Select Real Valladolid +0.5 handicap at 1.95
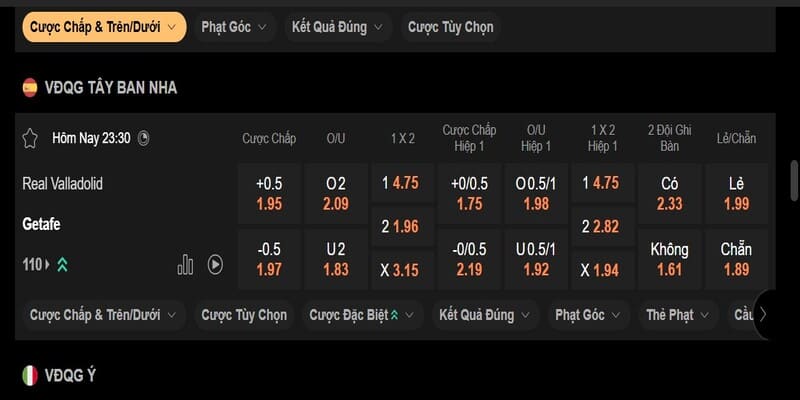The image size is (800, 400). (x=269, y=193)
